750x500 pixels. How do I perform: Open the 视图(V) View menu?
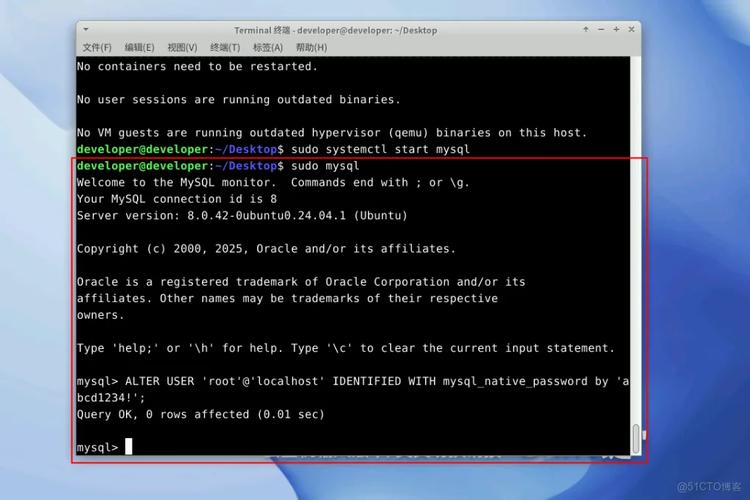pyautogui.click(x=182, y=47)
